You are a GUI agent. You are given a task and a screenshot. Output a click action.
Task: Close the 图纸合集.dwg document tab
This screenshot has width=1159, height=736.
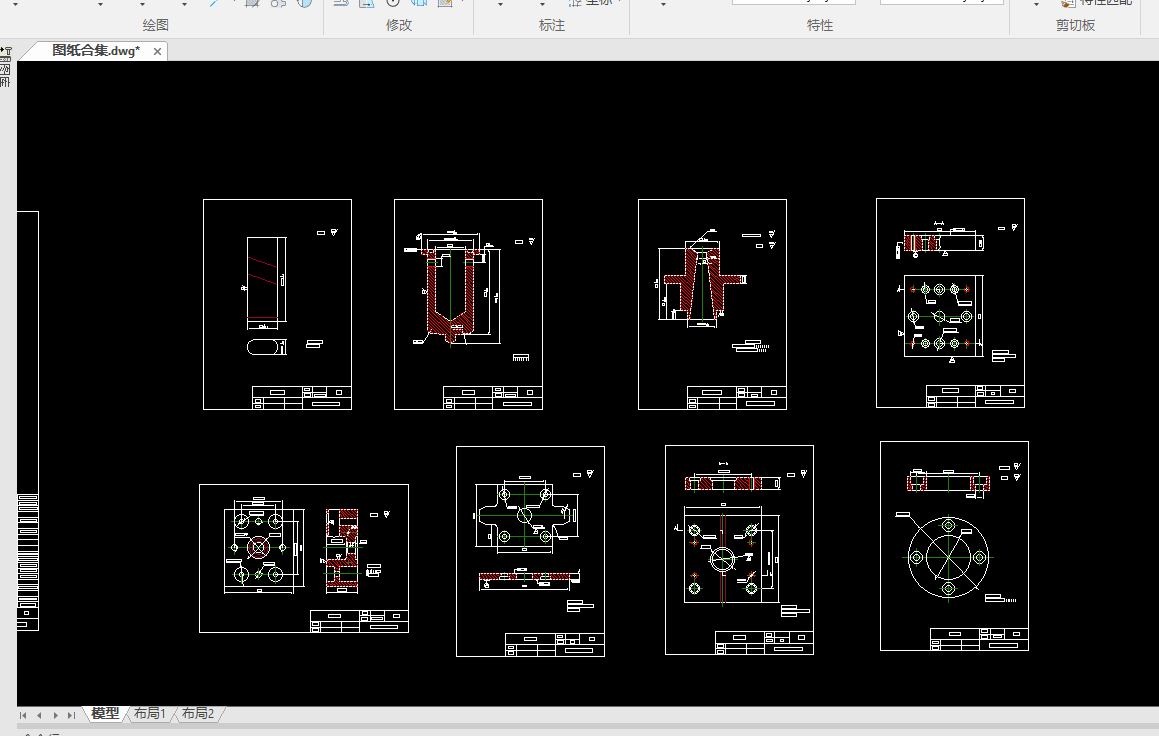(x=157, y=51)
